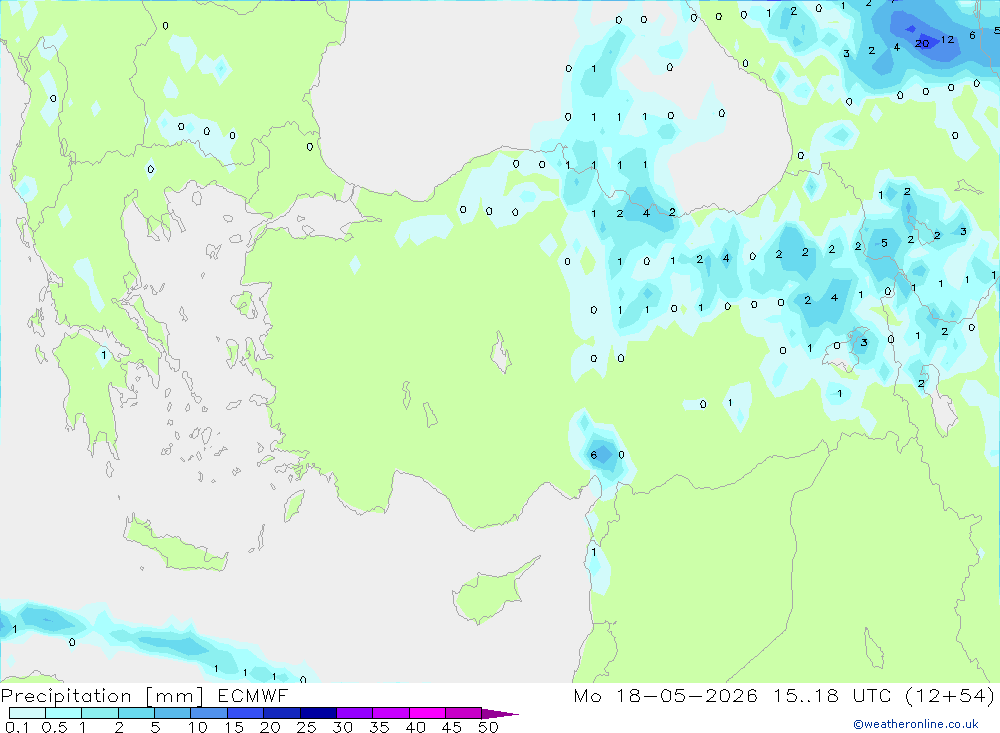The width and height of the screenshot is (1000, 733).
Task: Select the 45–50 mm dark magenta swatch
Action: (x=463, y=713)
